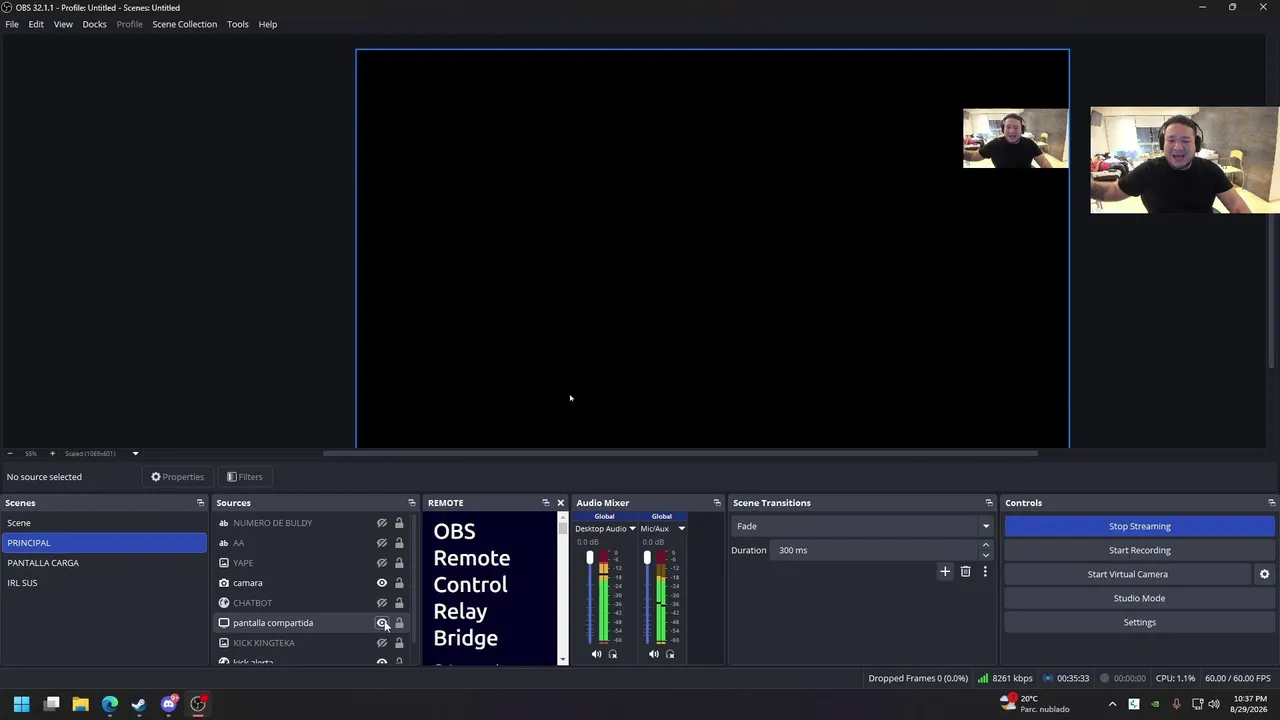Mute Mic/Aux speaker icon
The height and width of the screenshot is (720, 1280).
coord(653,654)
